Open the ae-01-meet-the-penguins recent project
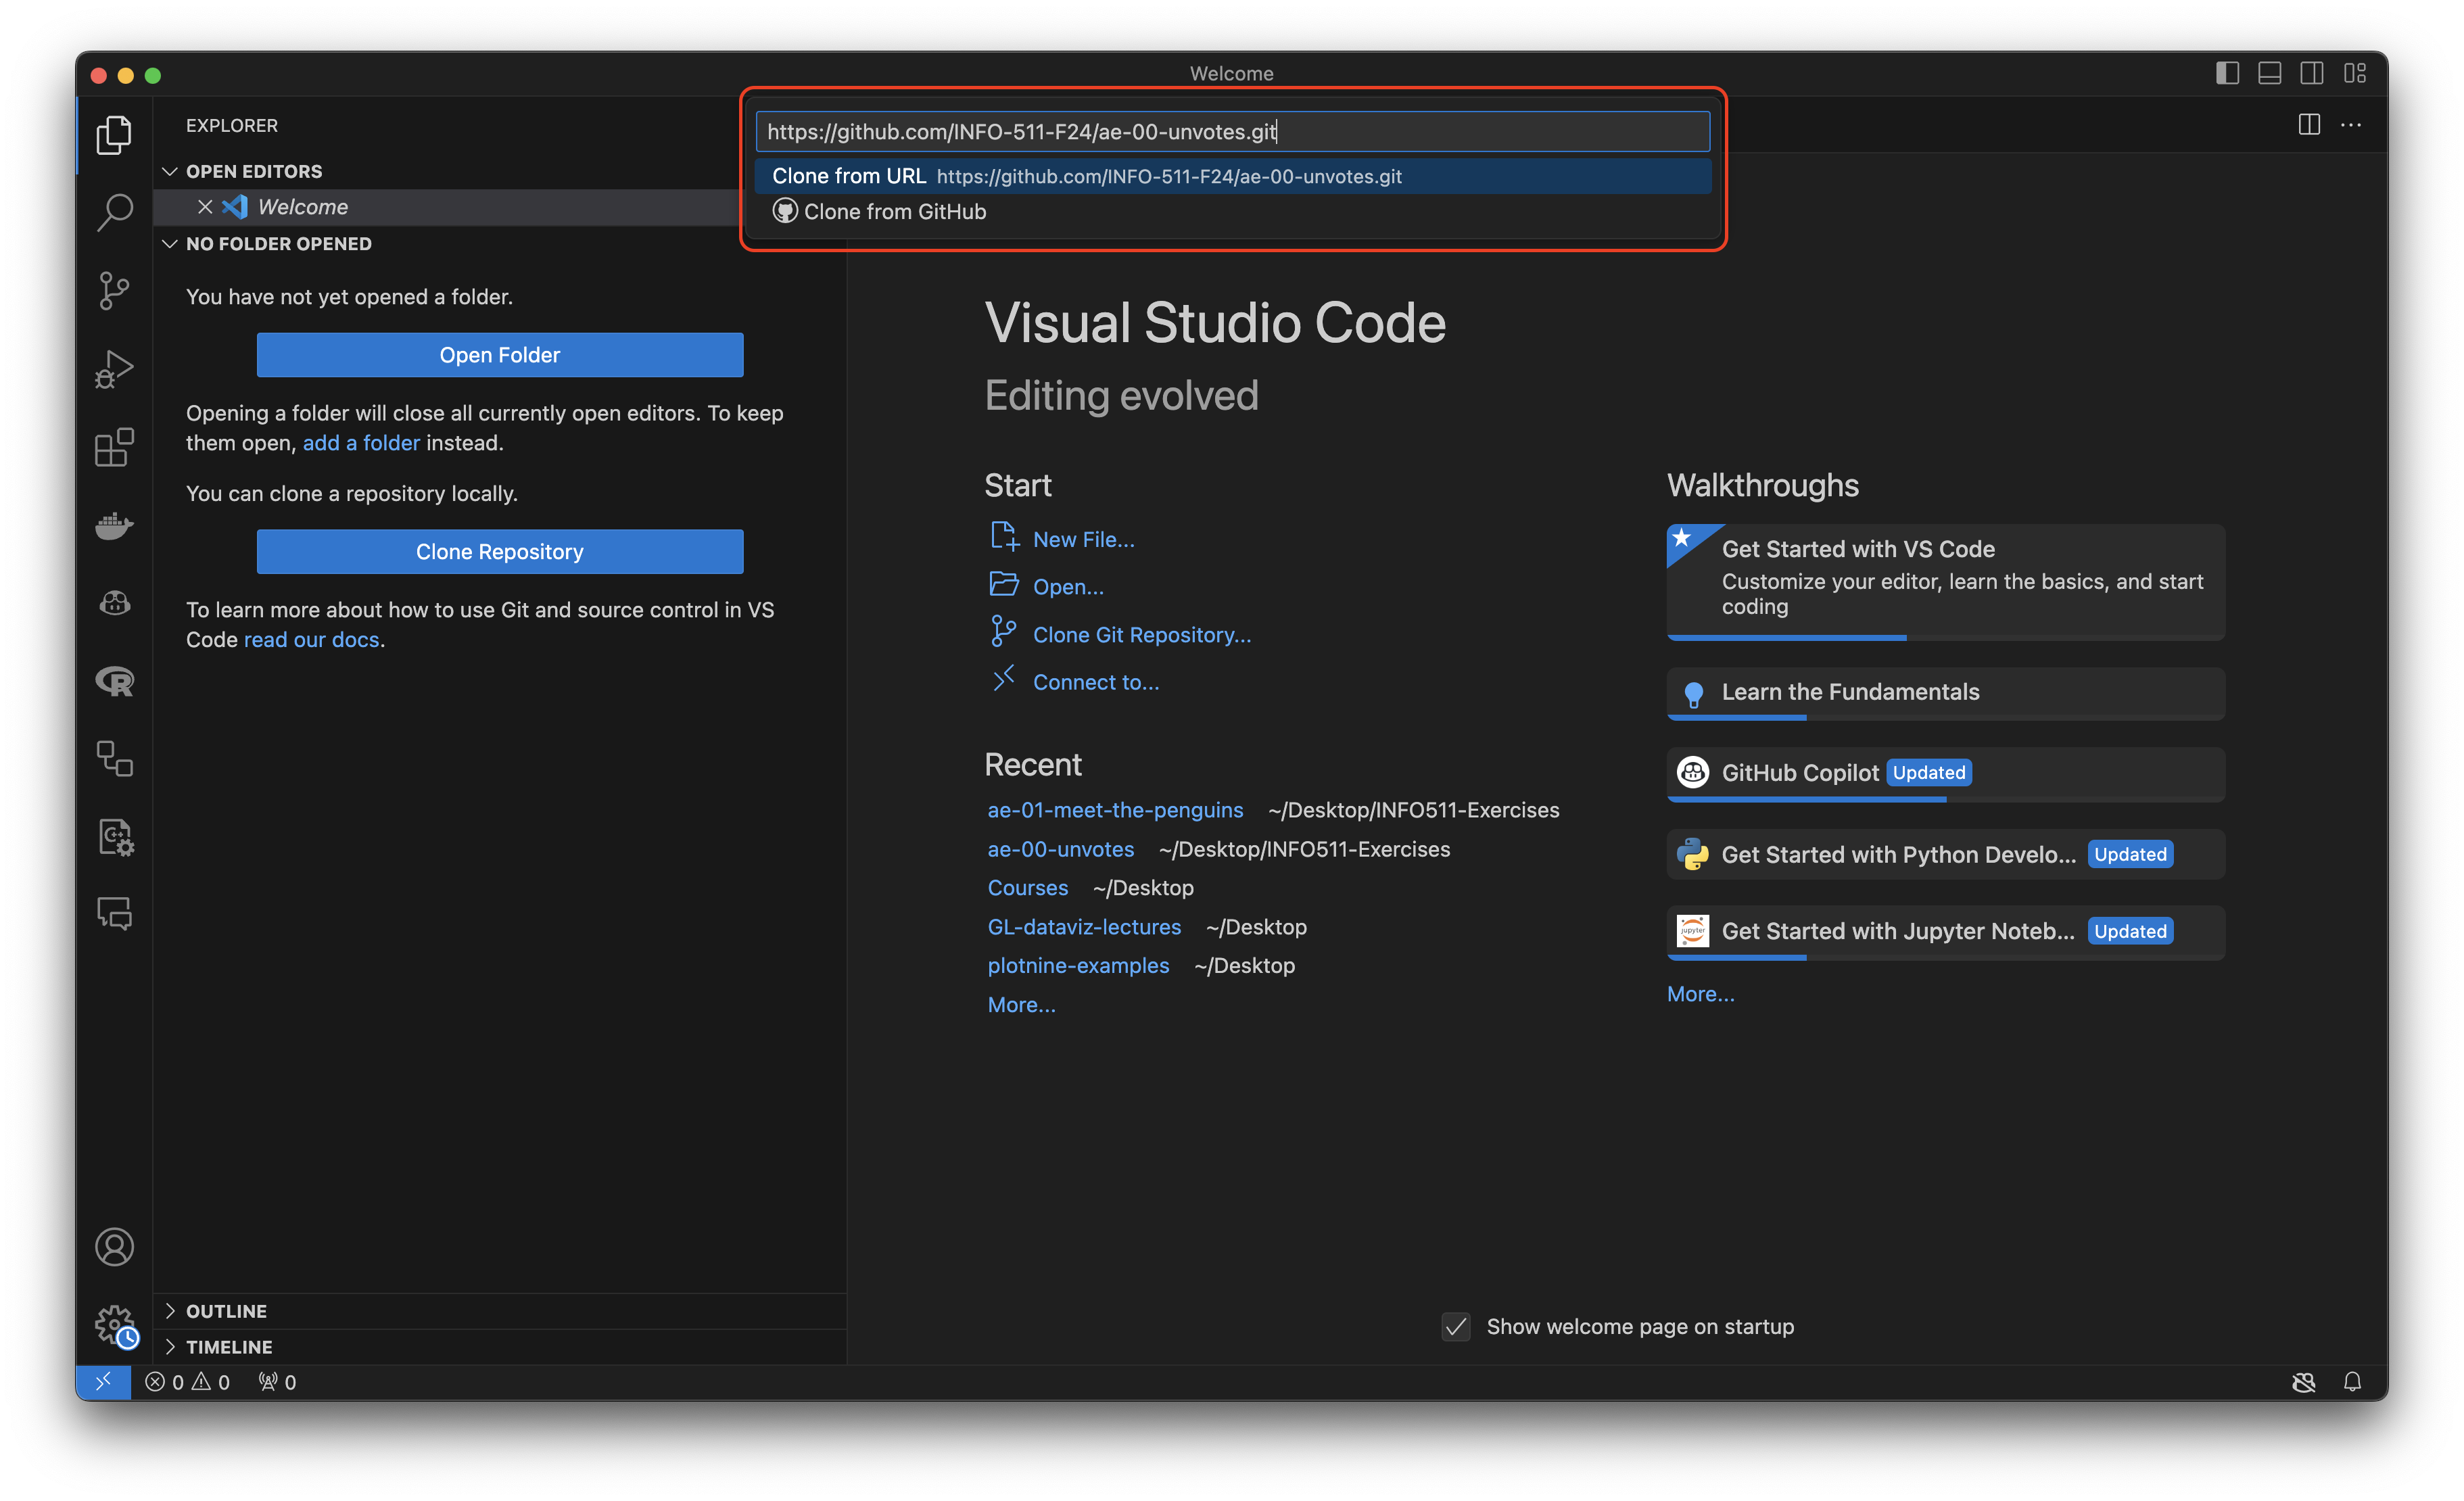 coord(1115,810)
